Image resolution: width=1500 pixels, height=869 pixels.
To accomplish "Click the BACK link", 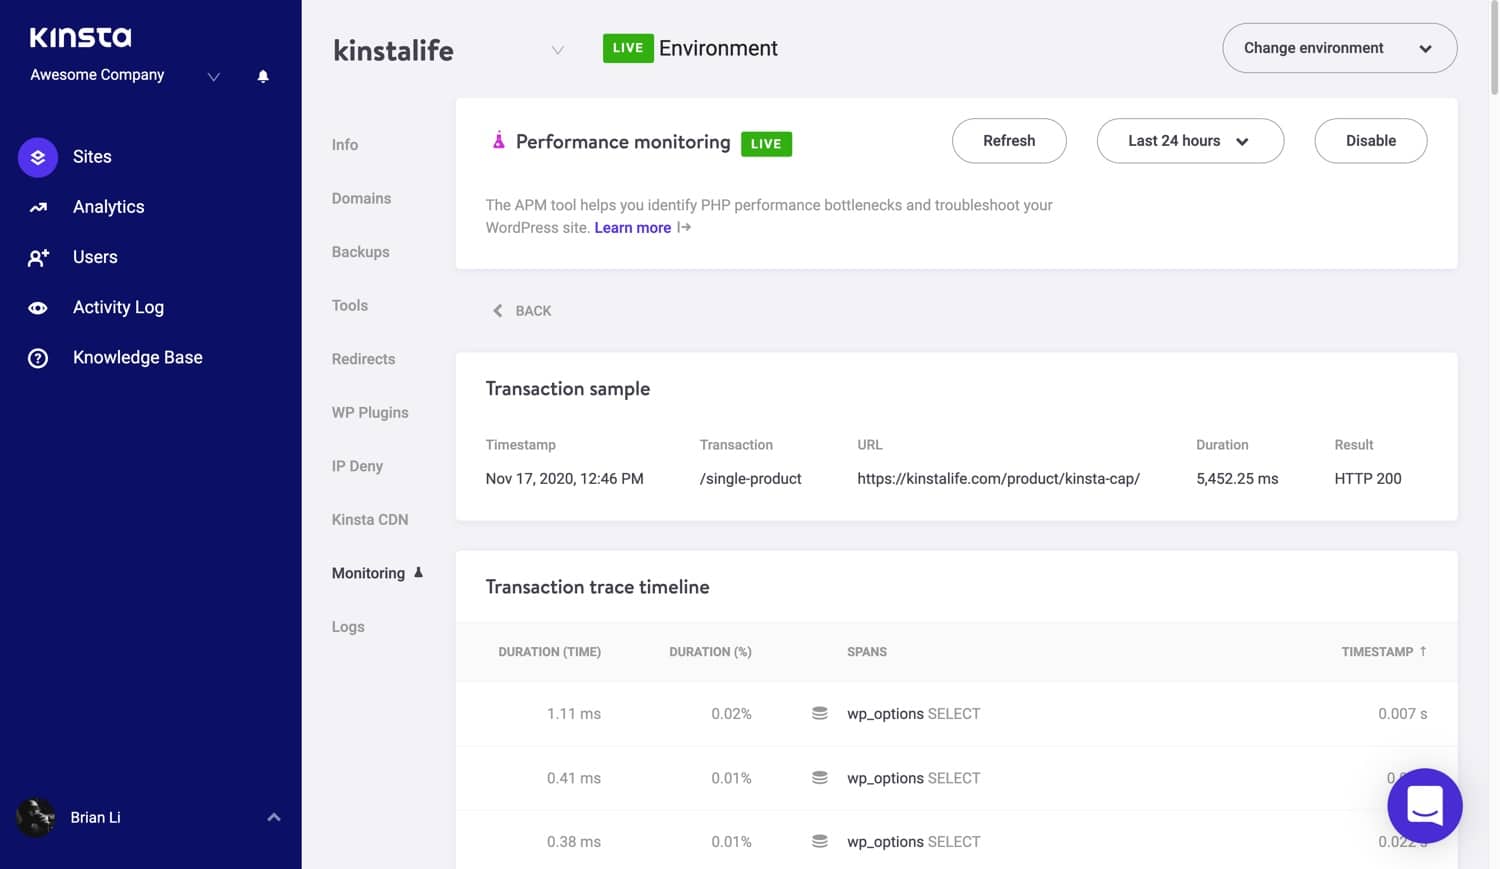I will (x=533, y=311).
